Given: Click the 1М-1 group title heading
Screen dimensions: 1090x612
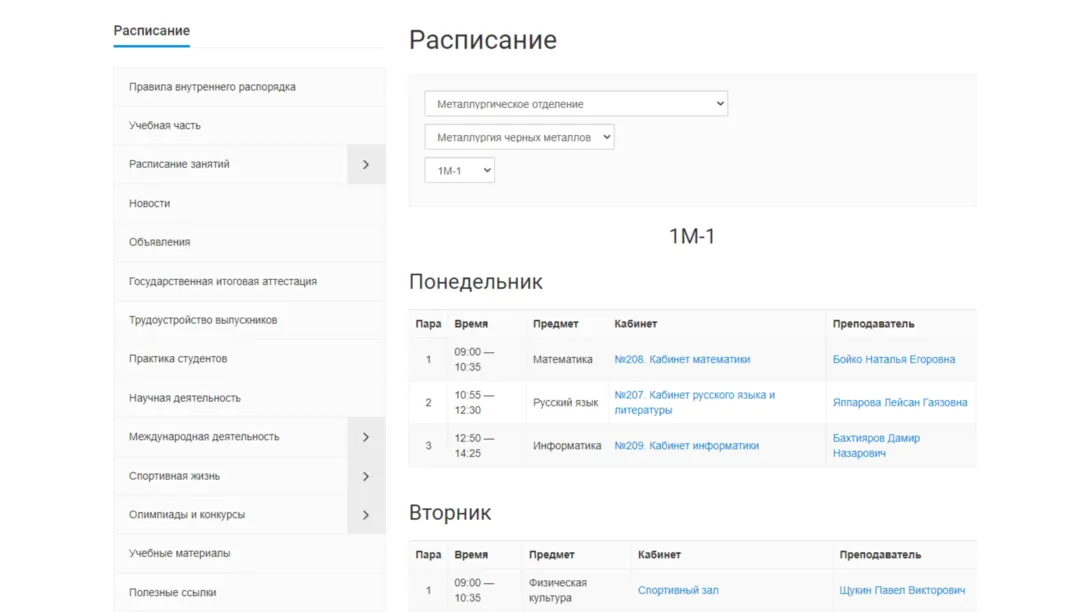Looking at the screenshot, I should click(x=692, y=236).
